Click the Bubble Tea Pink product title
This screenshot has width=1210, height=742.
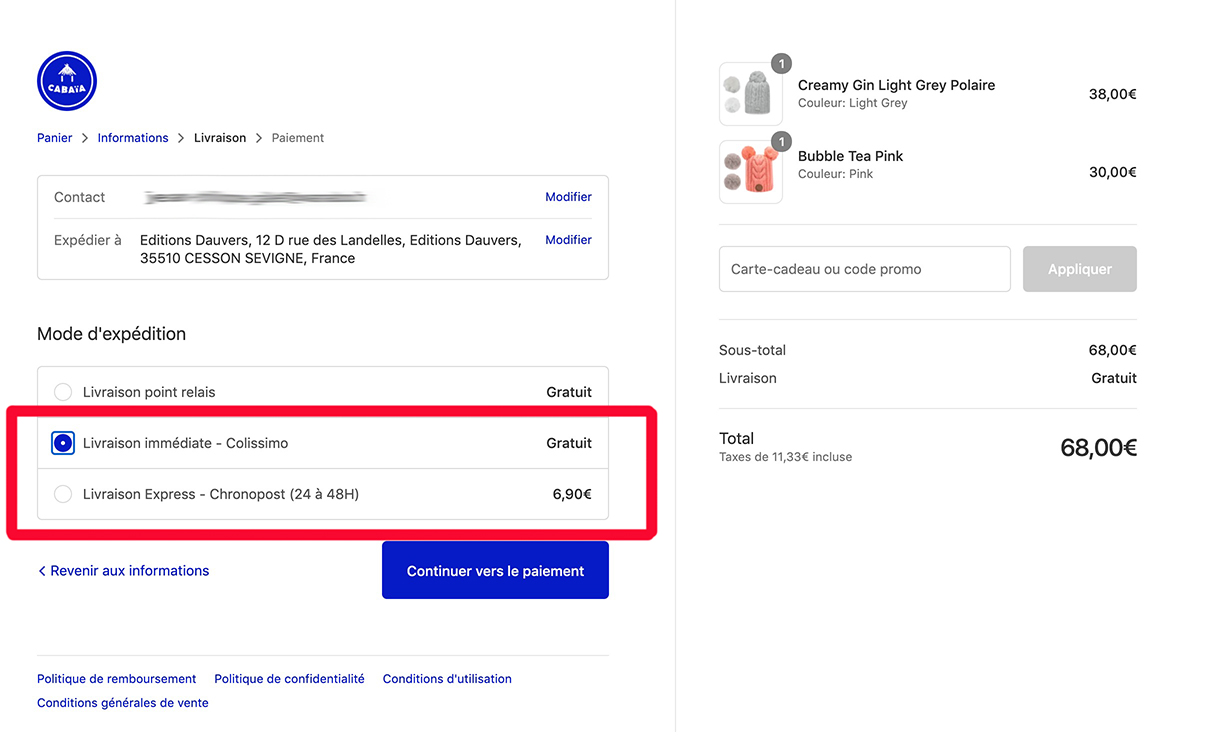point(851,156)
